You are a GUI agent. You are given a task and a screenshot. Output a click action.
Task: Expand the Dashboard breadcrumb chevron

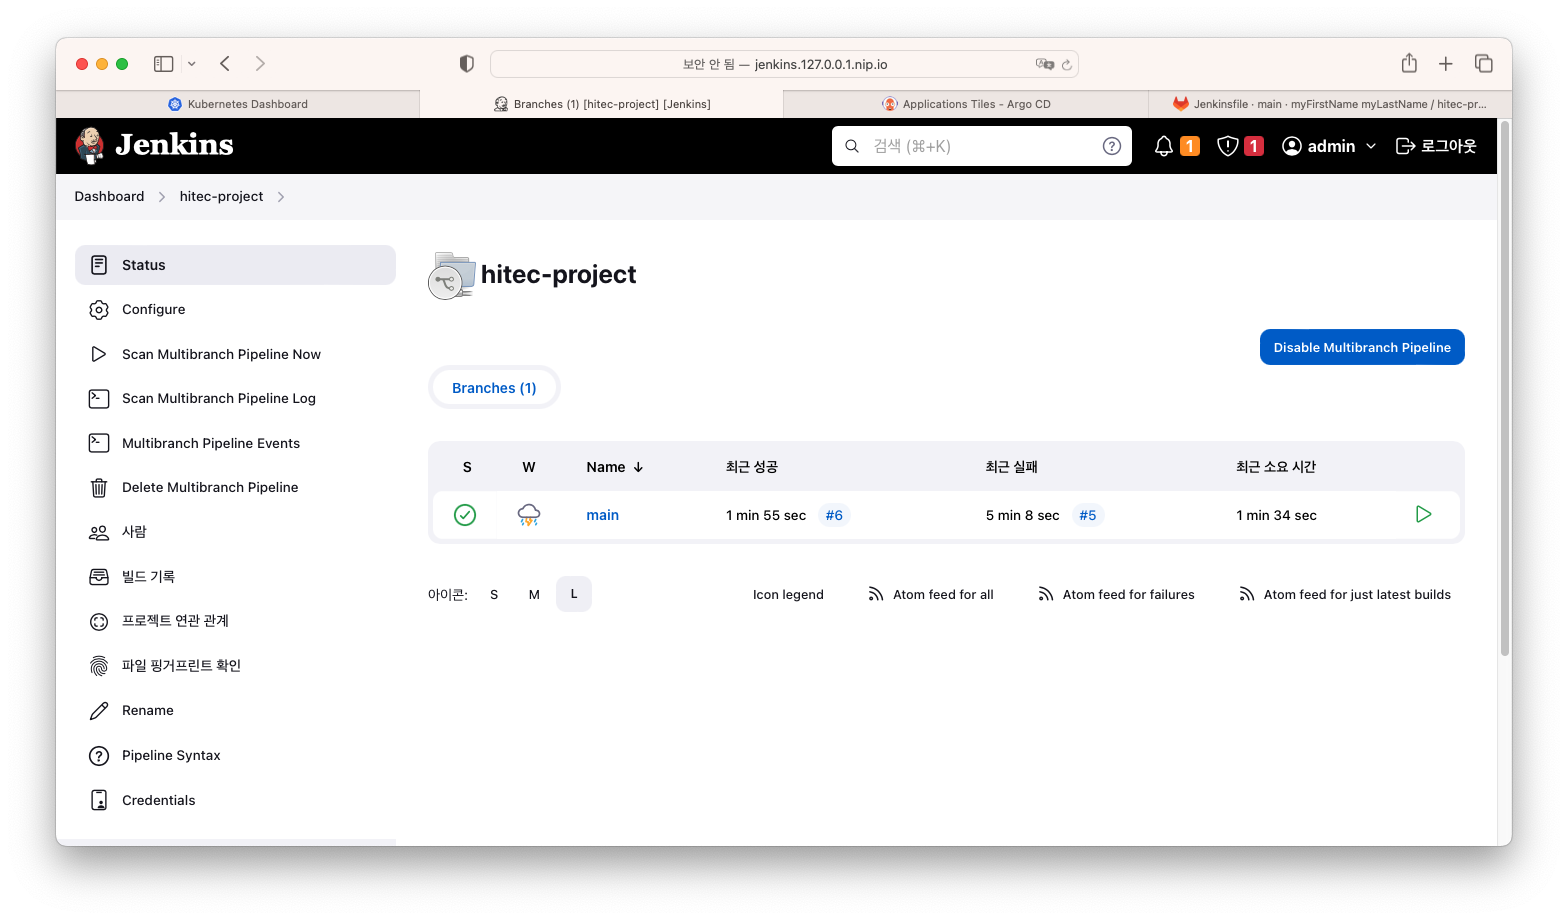(161, 197)
